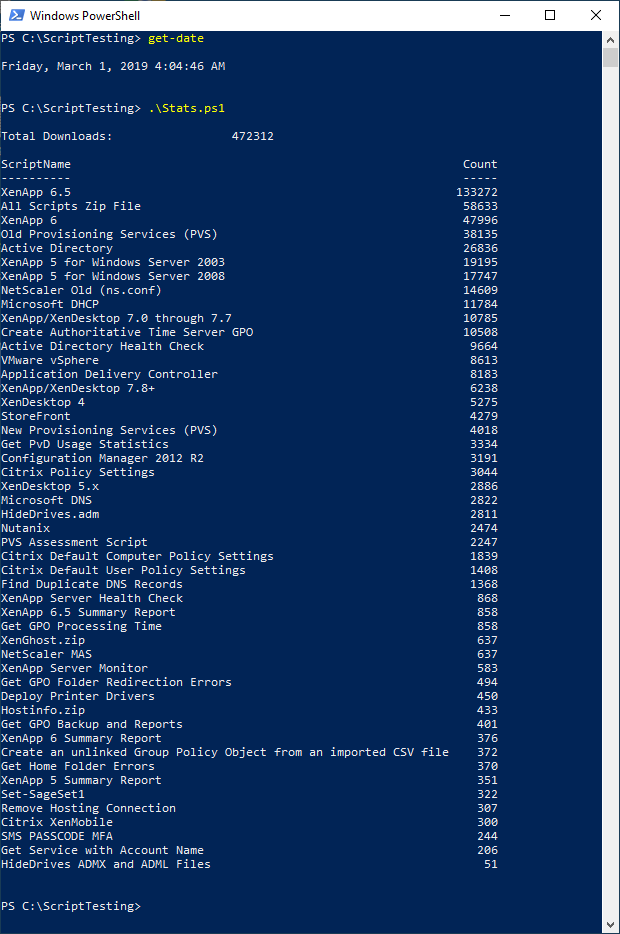Click the scrollbar down arrow
Screen dimensions: 620x934
[x=610, y=925]
